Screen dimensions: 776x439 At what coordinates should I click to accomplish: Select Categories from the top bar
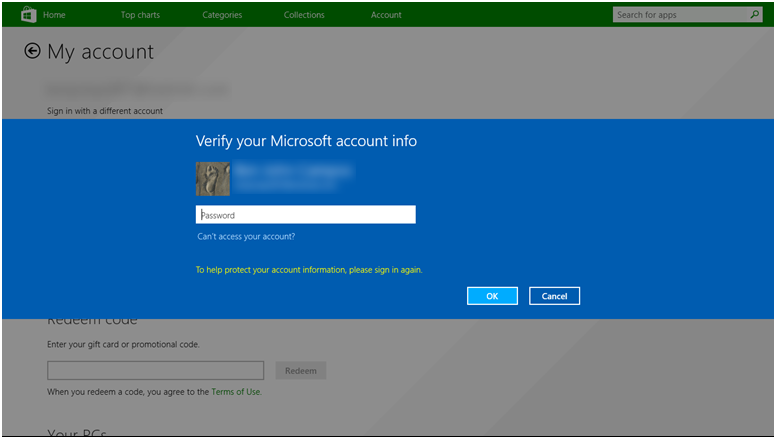[x=222, y=15]
